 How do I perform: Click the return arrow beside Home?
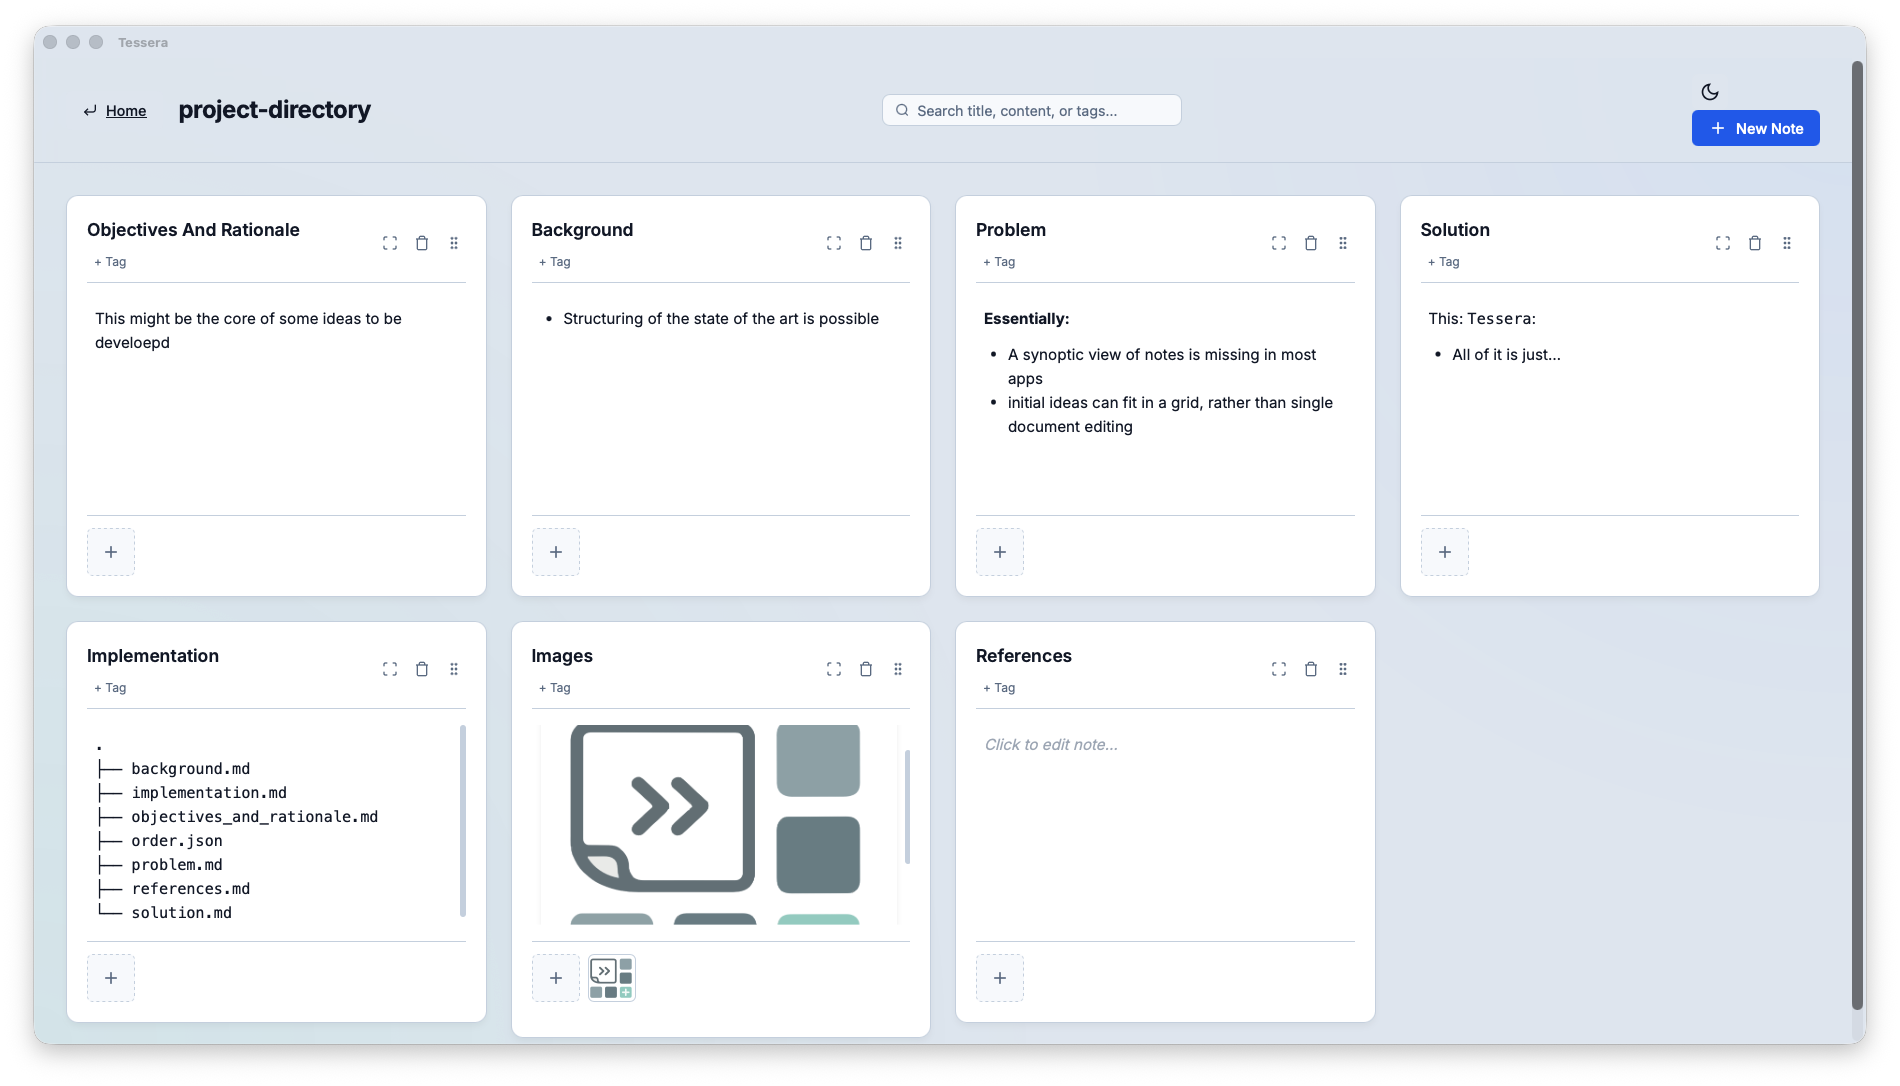coord(90,111)
